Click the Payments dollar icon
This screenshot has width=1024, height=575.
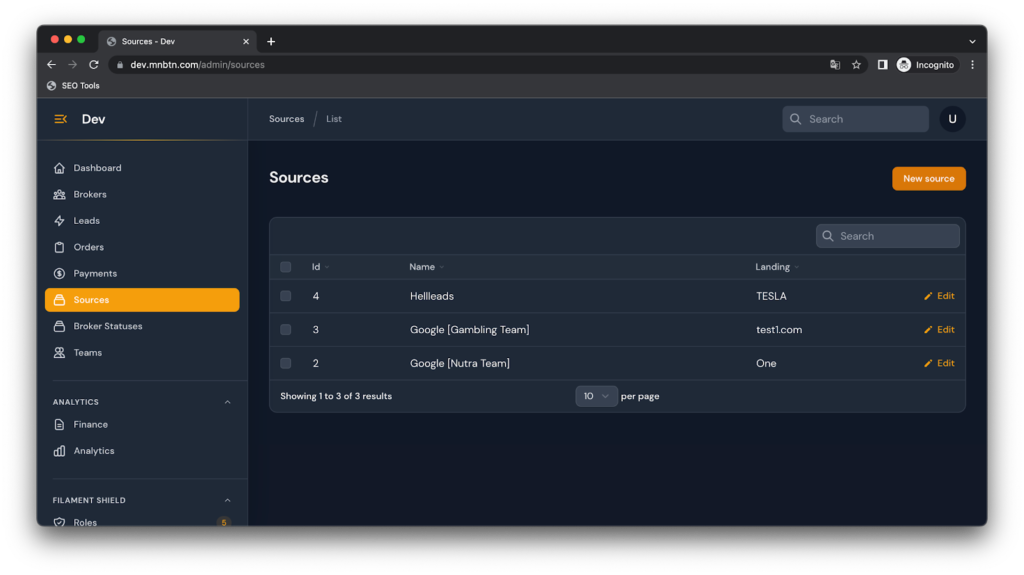[x=60, y=274]
